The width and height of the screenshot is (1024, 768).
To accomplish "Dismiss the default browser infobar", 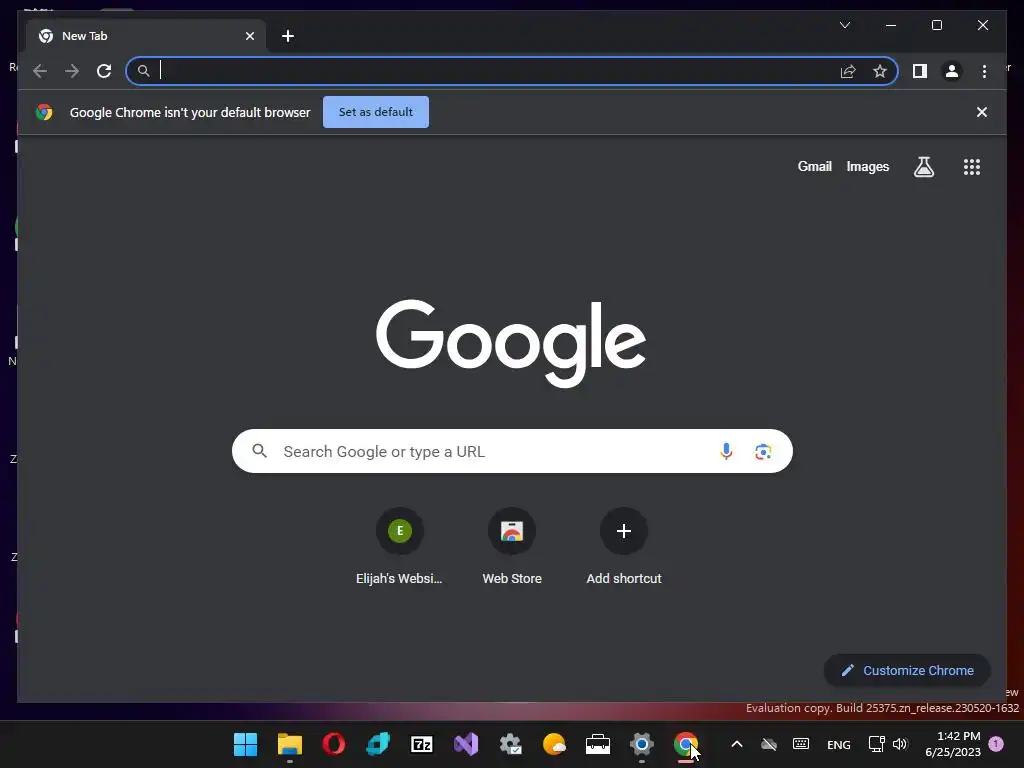I will coord(982,112).
